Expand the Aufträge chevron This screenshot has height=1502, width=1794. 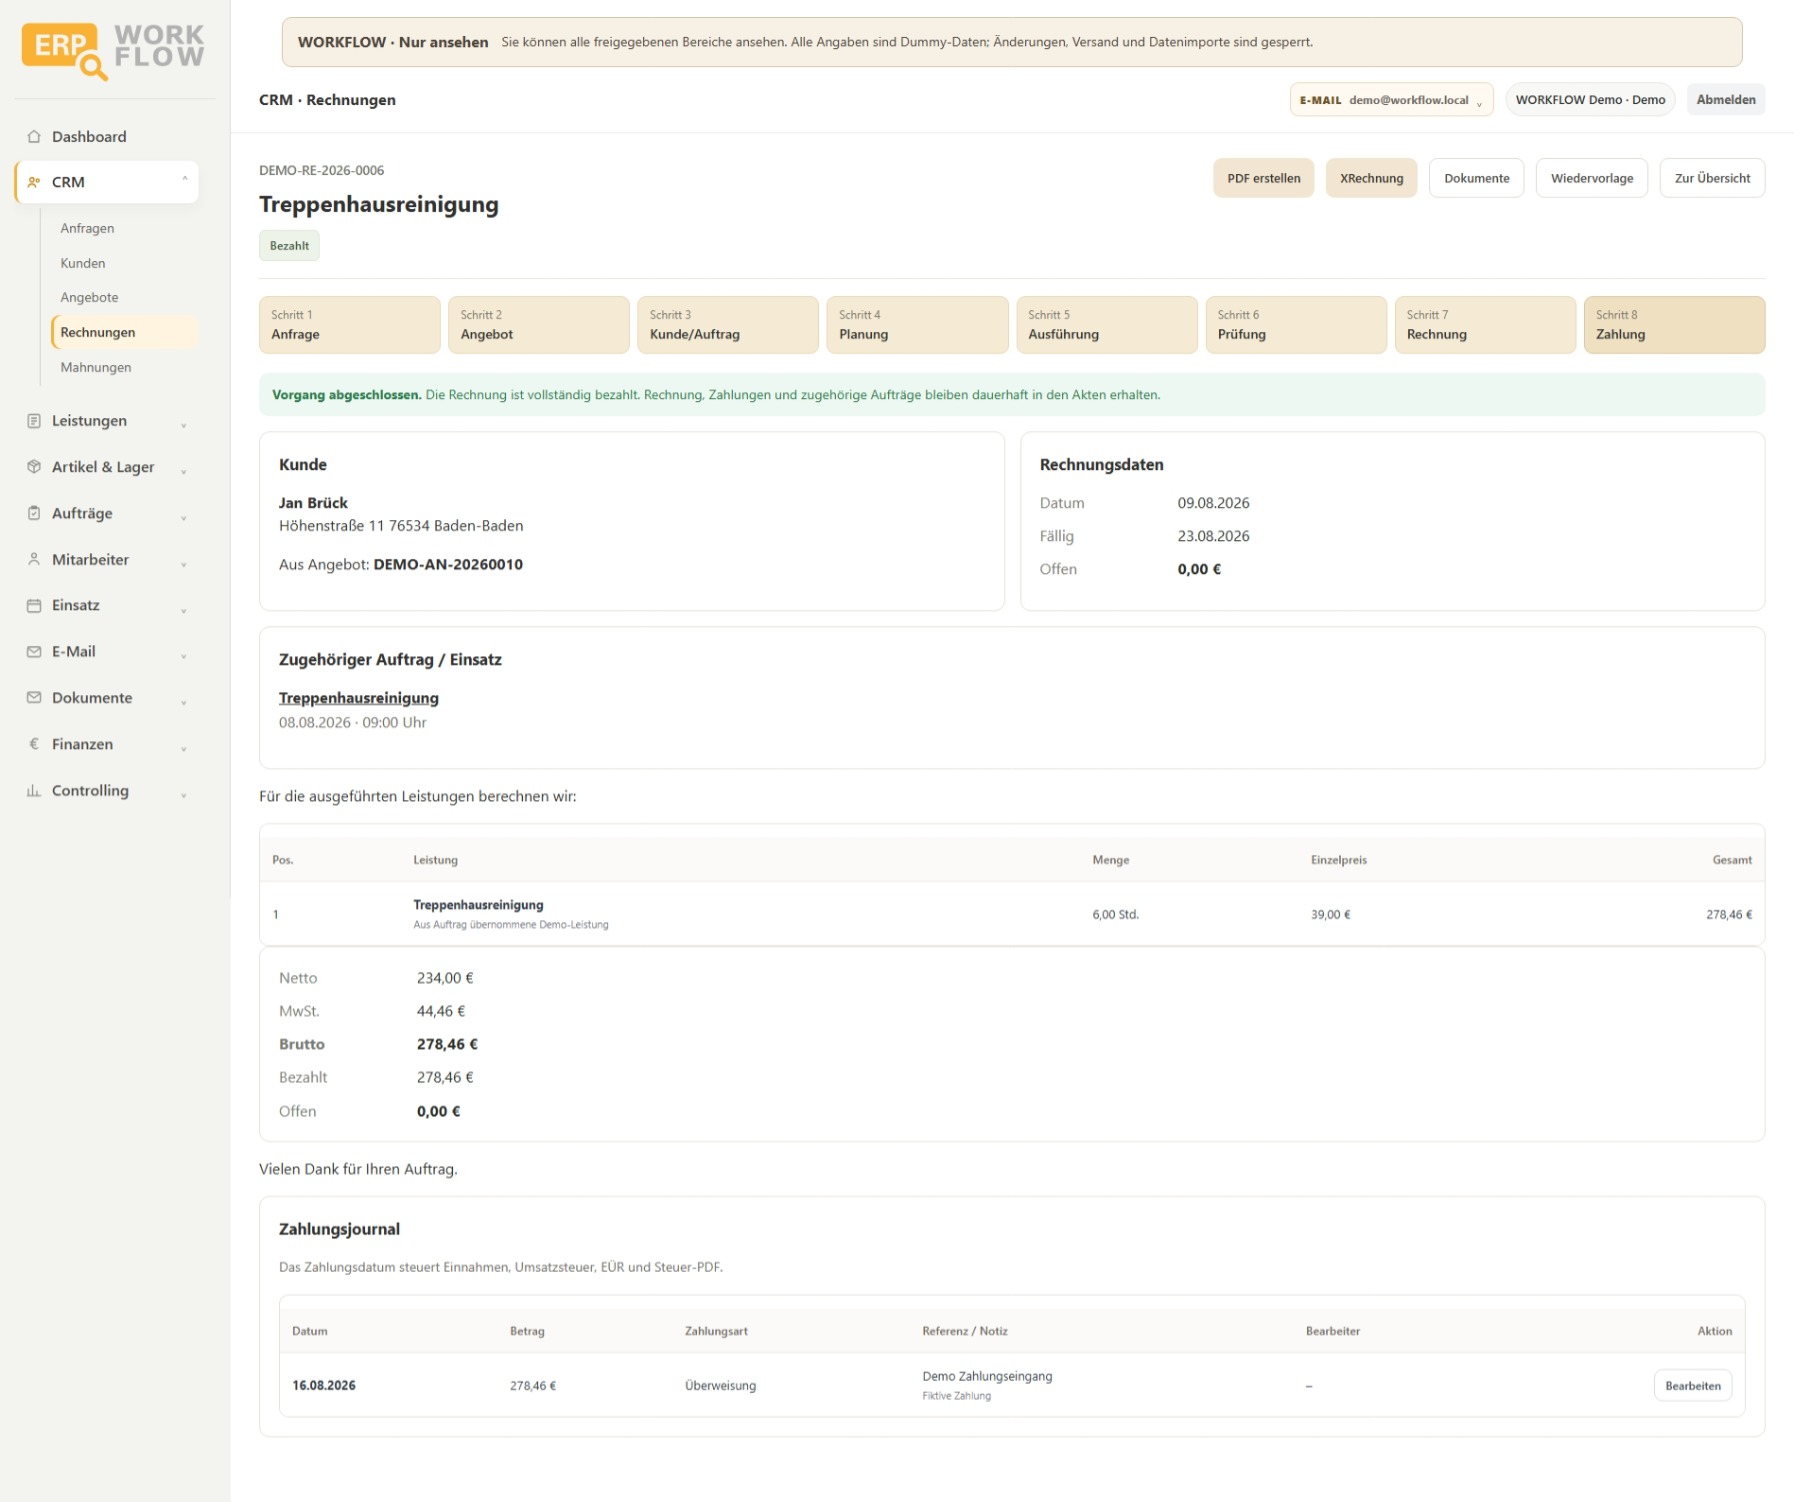184,516
